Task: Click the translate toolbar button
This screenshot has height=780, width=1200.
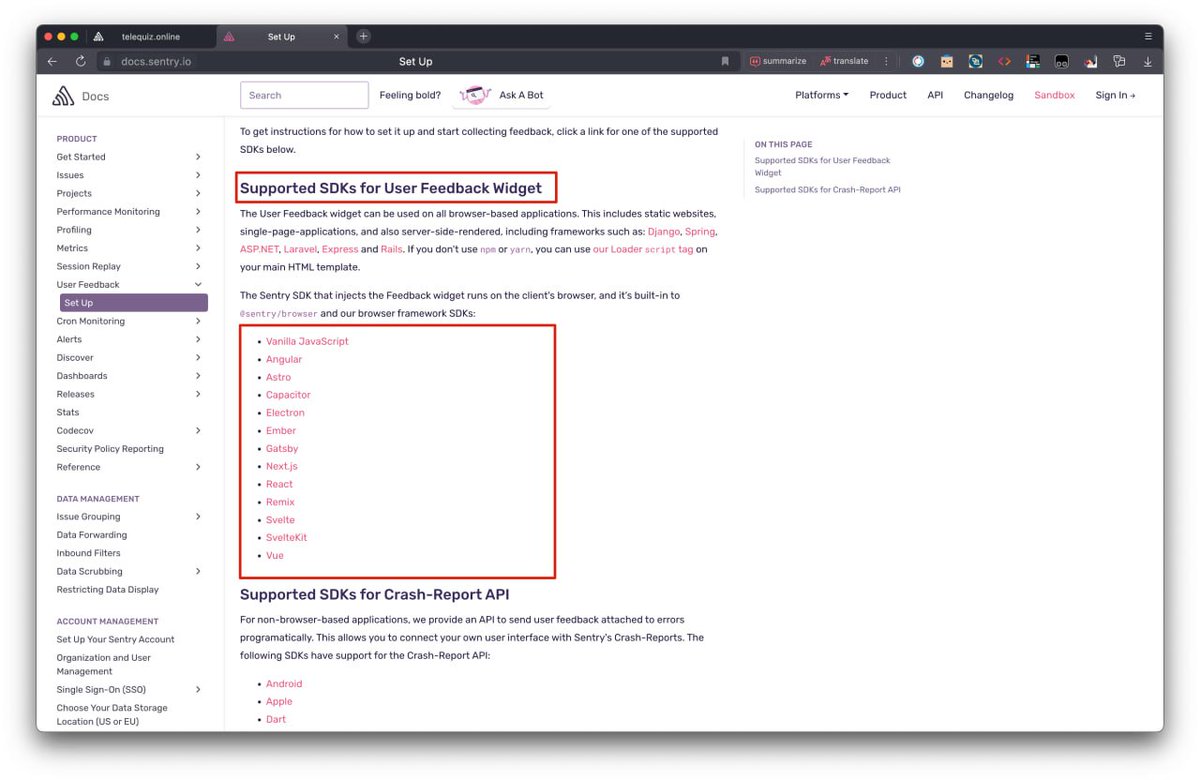Action: tap(844, 61)
